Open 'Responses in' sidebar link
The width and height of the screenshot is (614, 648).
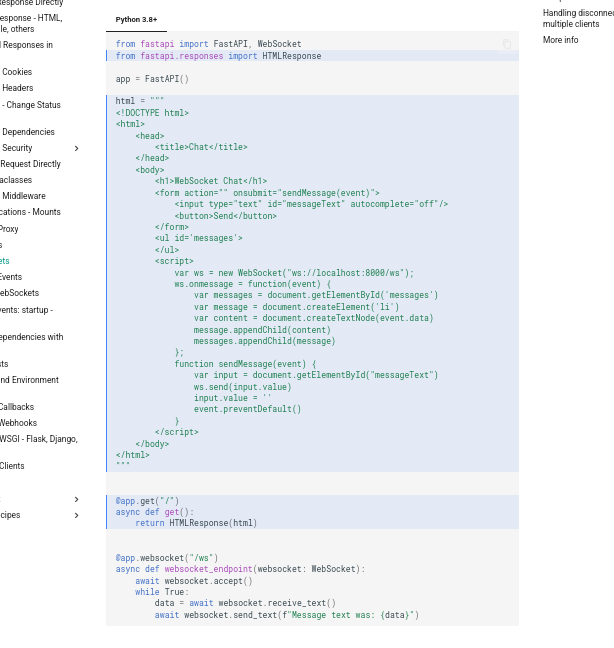tap(26, 45)
